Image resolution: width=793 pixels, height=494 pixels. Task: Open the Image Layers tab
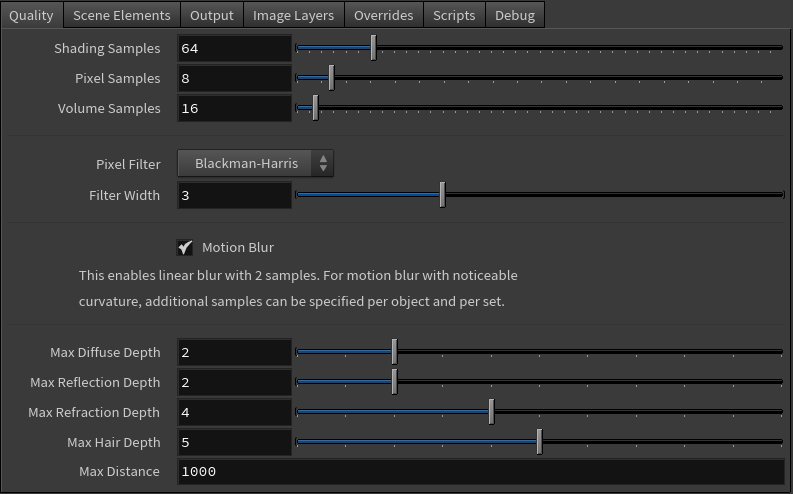[x=294, y=15]
